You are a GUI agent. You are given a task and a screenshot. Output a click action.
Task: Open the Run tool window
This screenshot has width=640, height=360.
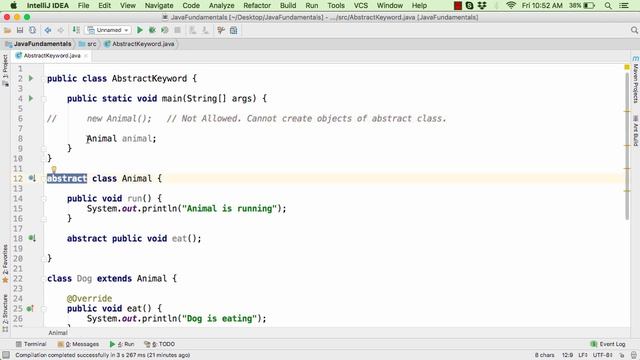pyautogui.click(x=122, y=344)
